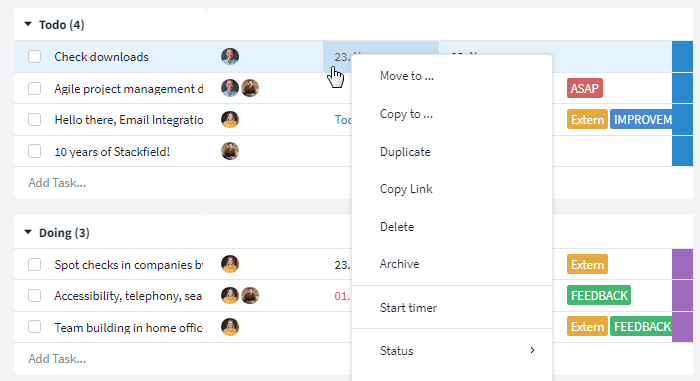Click FEEDBACK label on Team building row
The image size is (700, 381).
point(641,327)
